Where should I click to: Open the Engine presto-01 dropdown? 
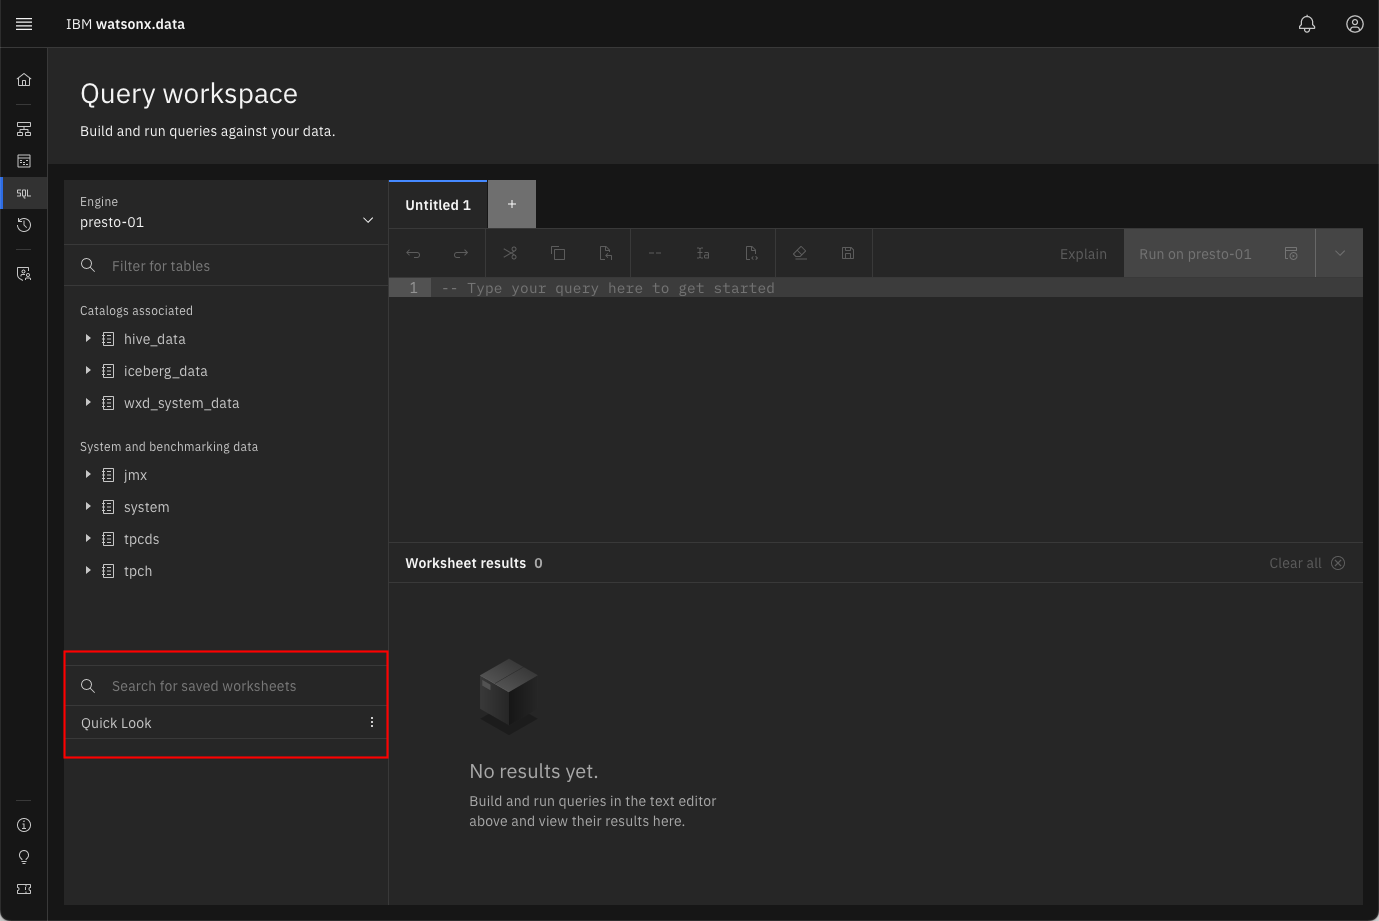[226, 213]
